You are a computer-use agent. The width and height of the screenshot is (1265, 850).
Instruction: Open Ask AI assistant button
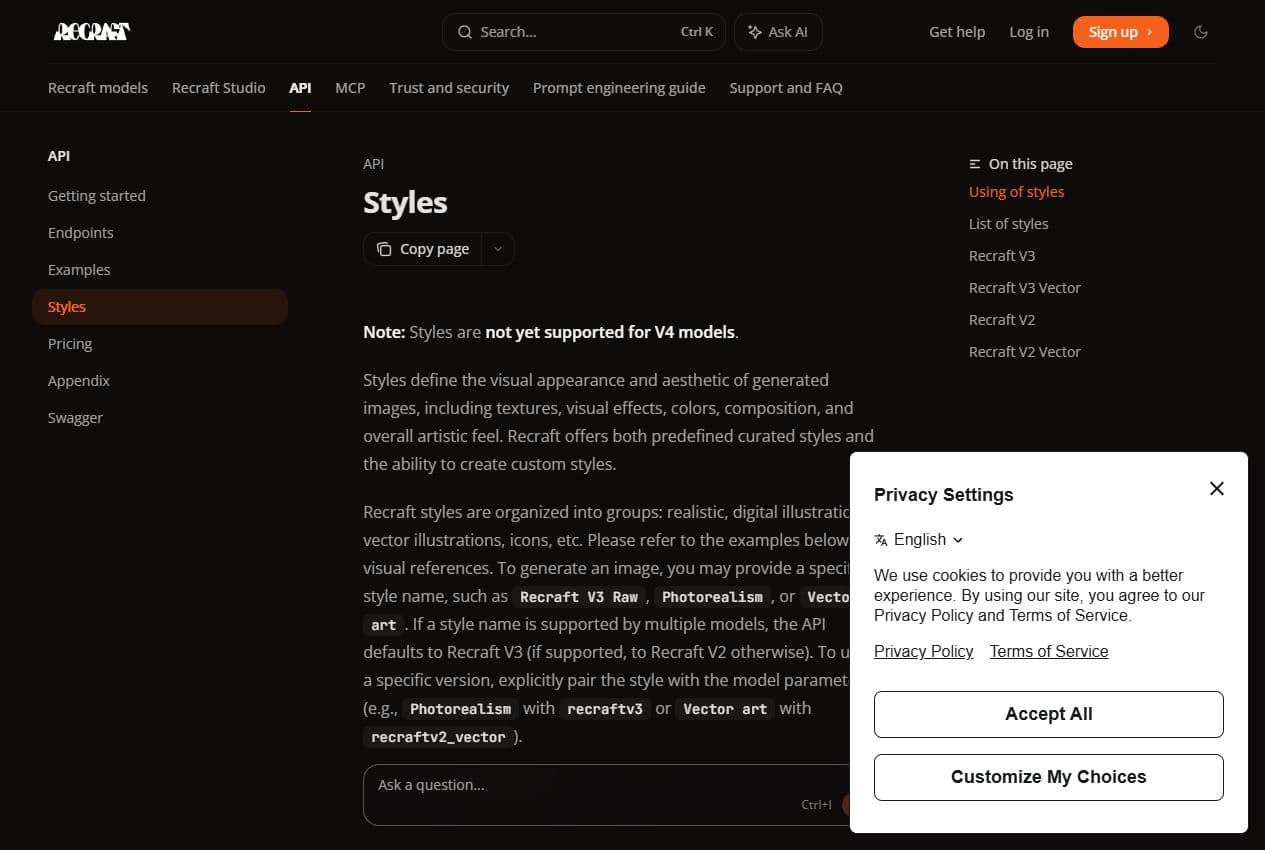778,32
